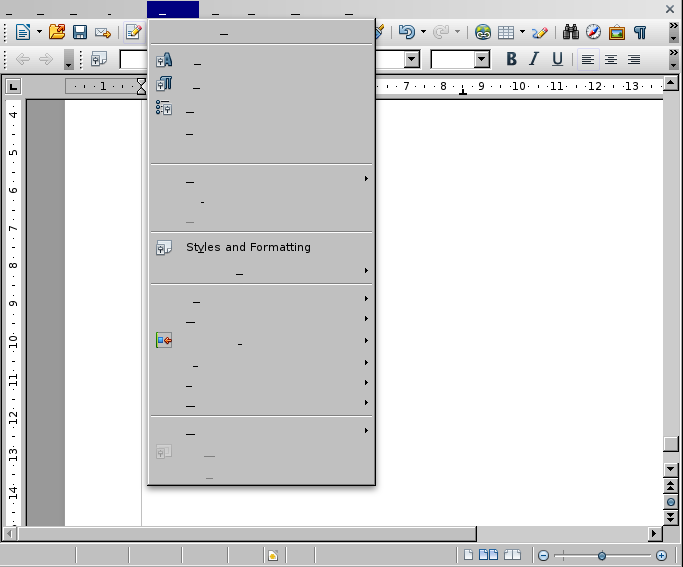Toggle Italic formatting
The image size is (683, 567).
tap(534, 60)
